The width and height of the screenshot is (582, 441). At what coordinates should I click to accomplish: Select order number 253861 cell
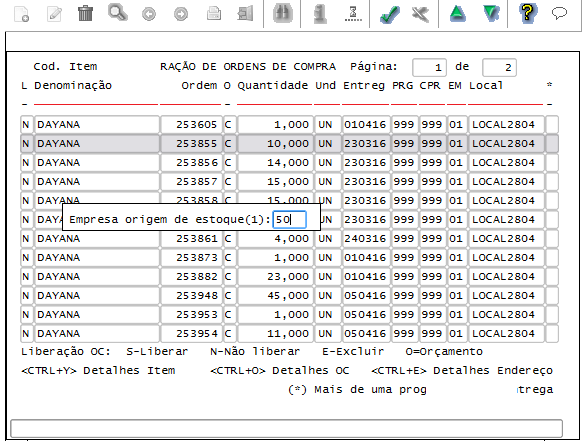[191, 238]
